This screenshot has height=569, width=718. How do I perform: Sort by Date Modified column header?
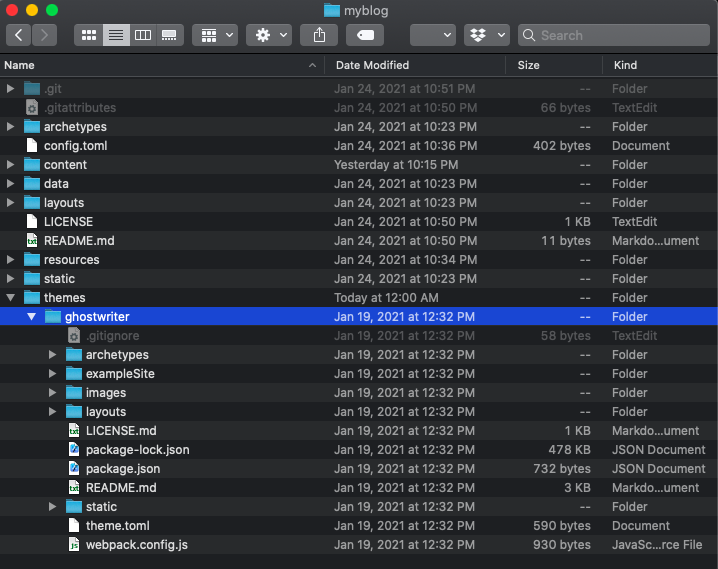tap(415, 65)
